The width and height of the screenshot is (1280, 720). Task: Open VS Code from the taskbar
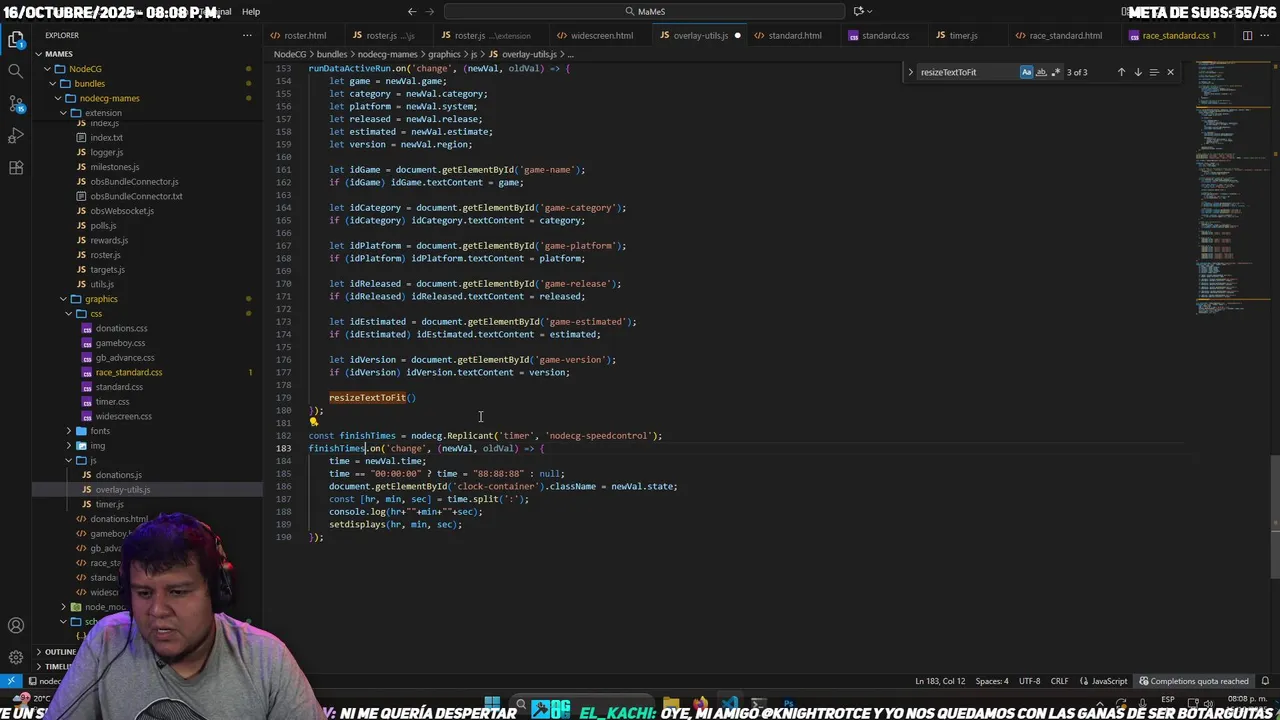(729, 704)
